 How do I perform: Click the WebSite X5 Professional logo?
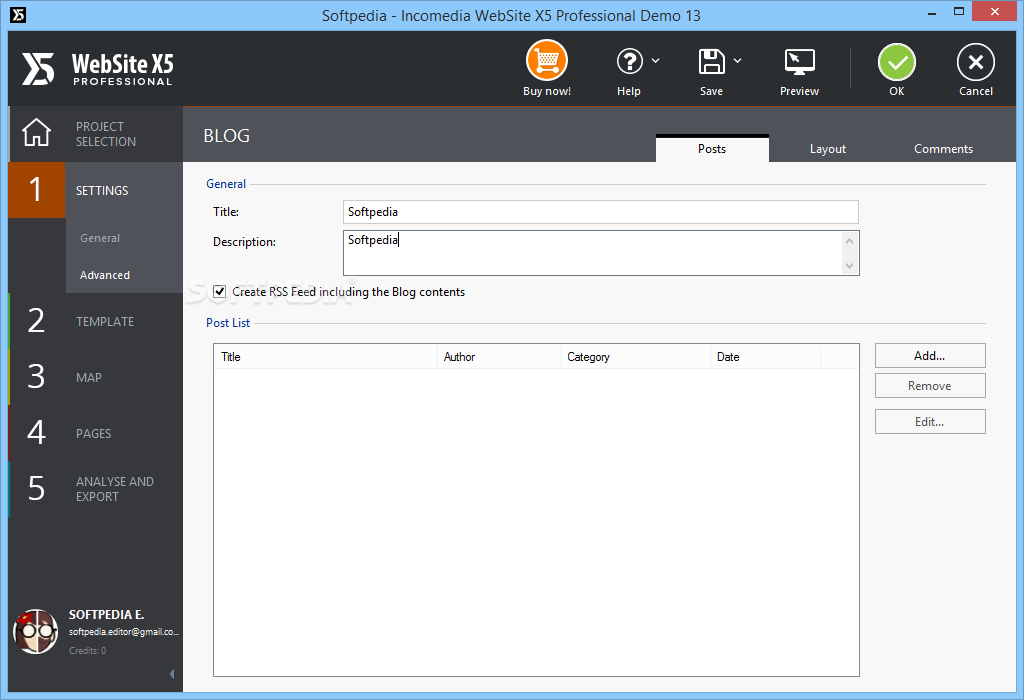coord(98,69)
